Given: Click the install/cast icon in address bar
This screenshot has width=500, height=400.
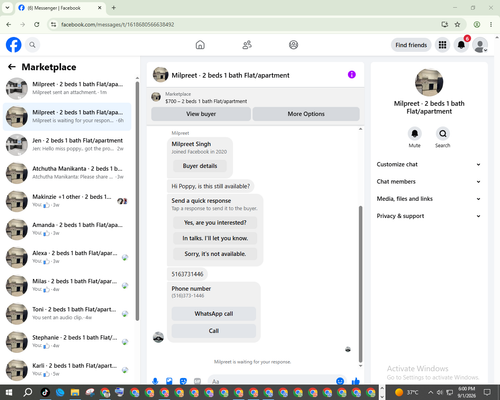Looking at the screenshot, I should (444, 24).
